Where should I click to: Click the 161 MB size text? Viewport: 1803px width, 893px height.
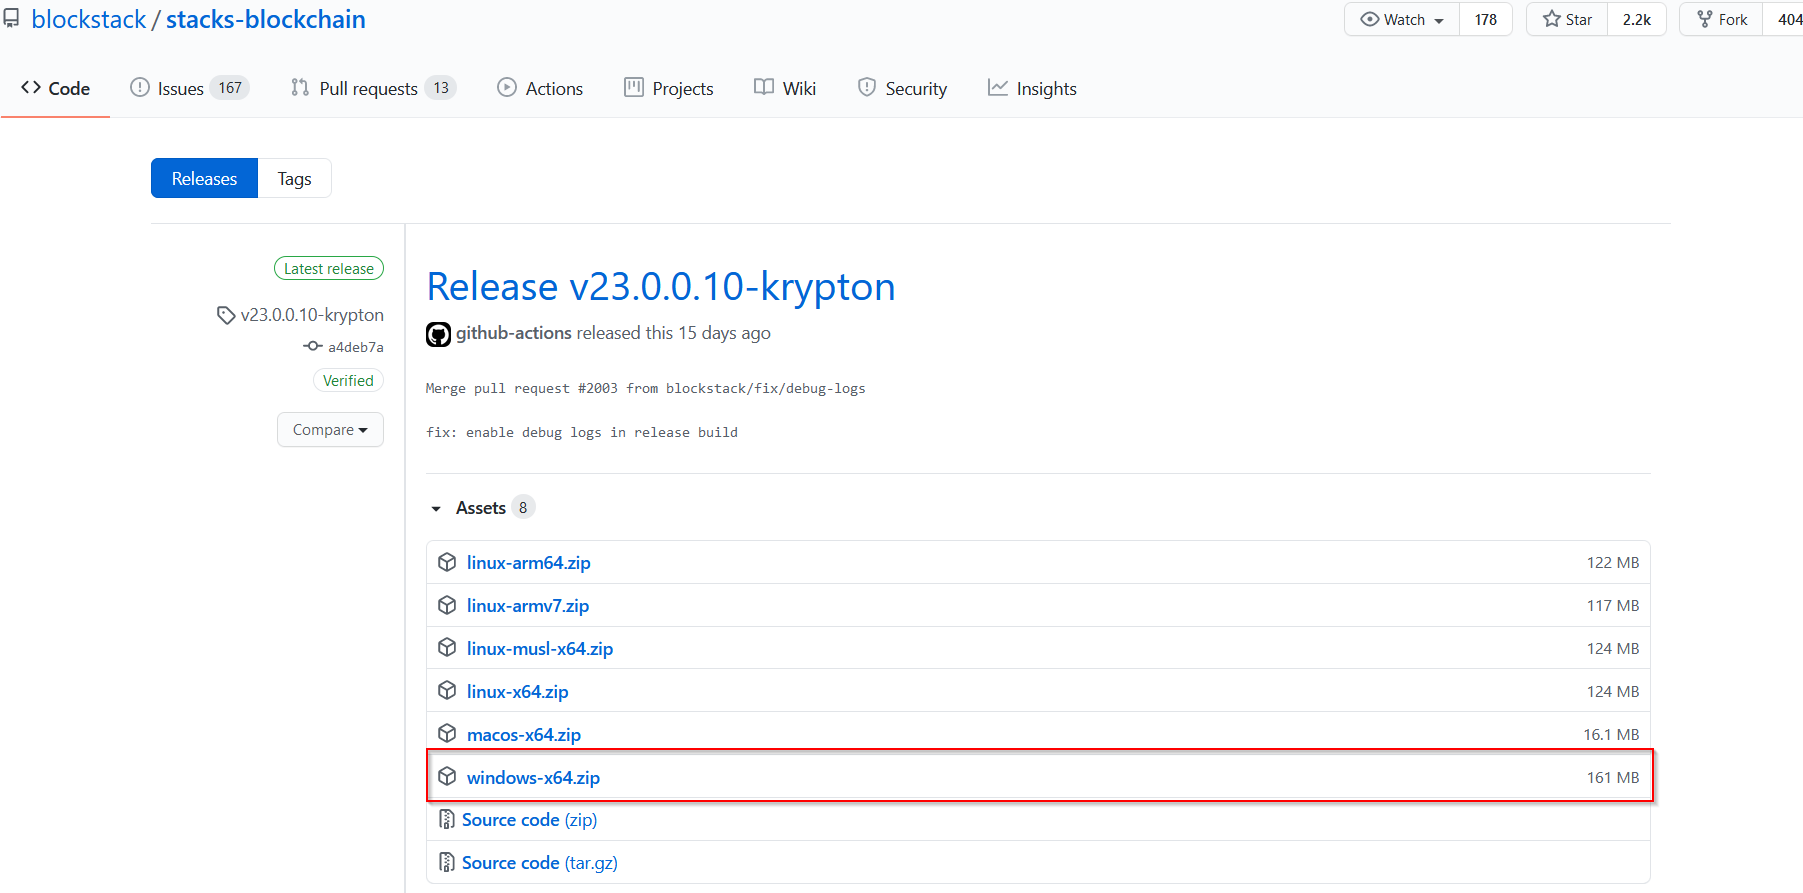1613,777
